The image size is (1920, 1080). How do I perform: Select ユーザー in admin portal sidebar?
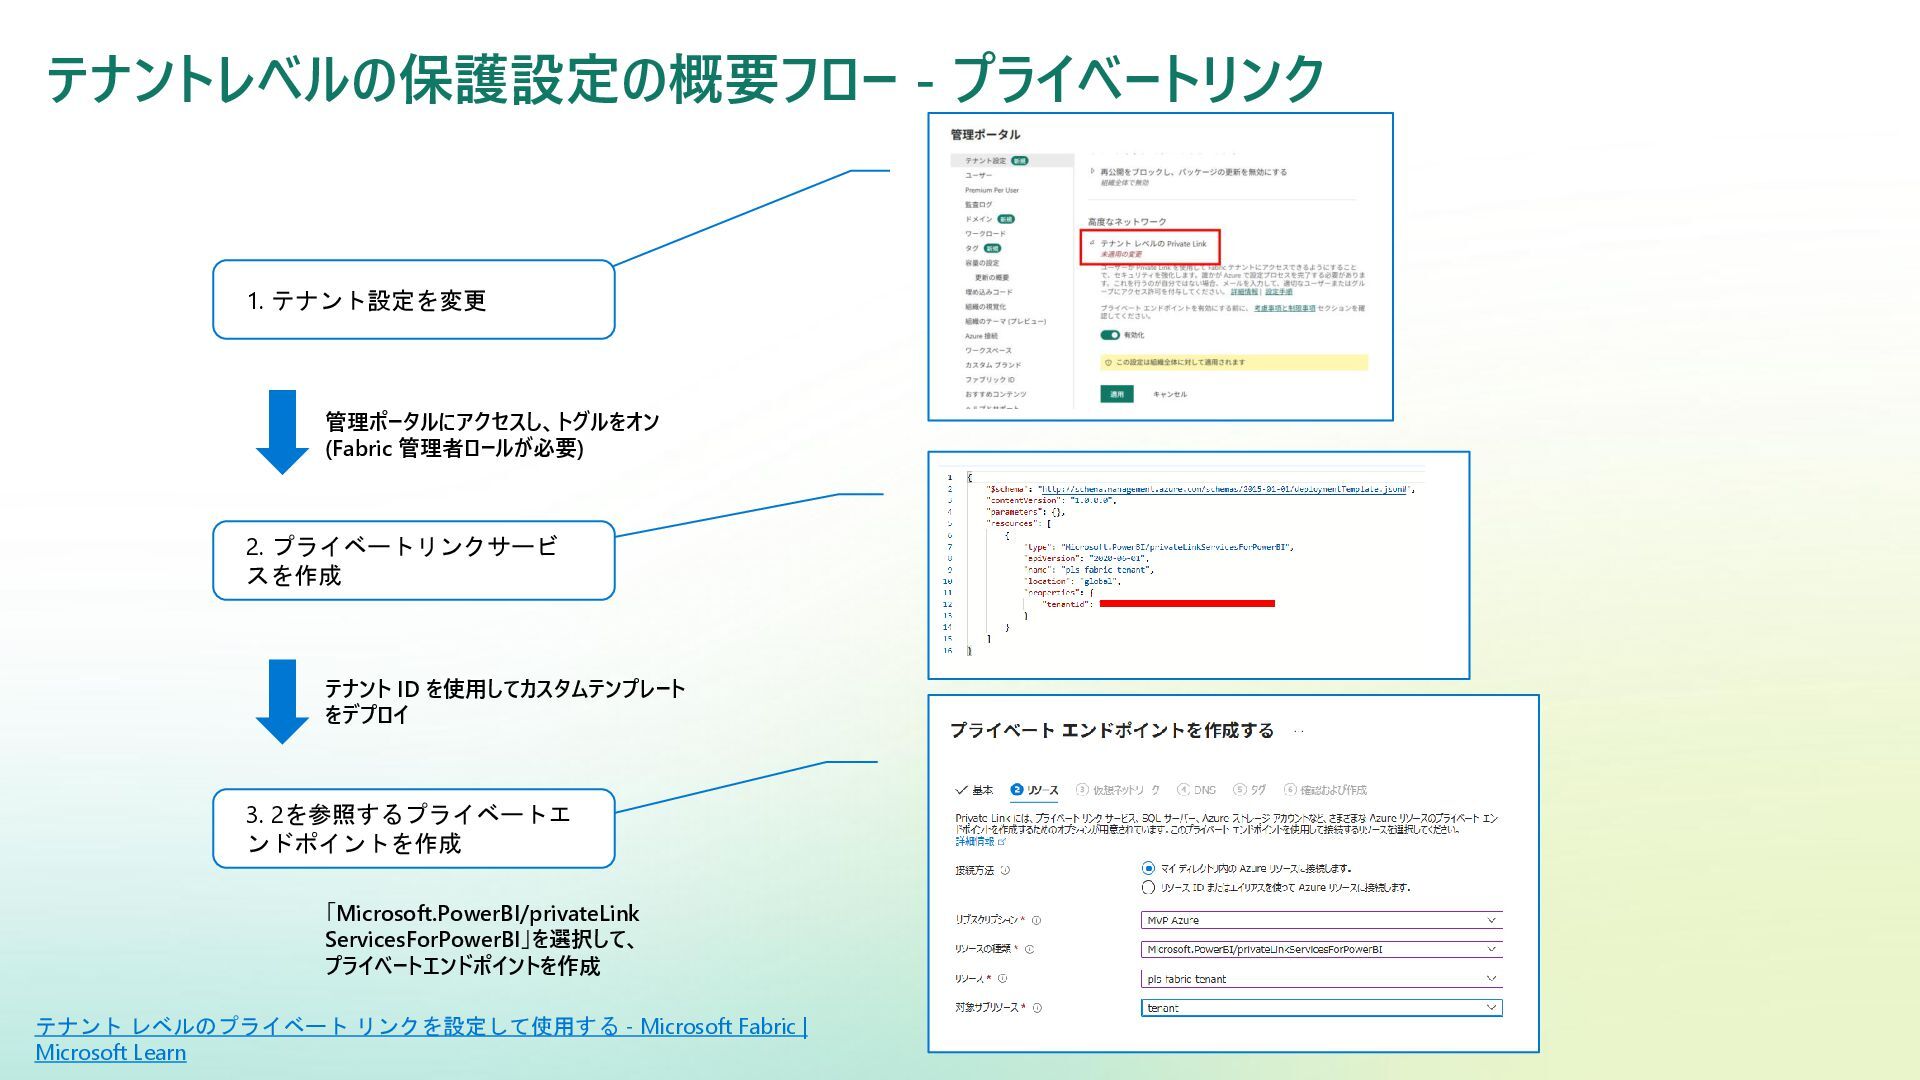point(979,175)
